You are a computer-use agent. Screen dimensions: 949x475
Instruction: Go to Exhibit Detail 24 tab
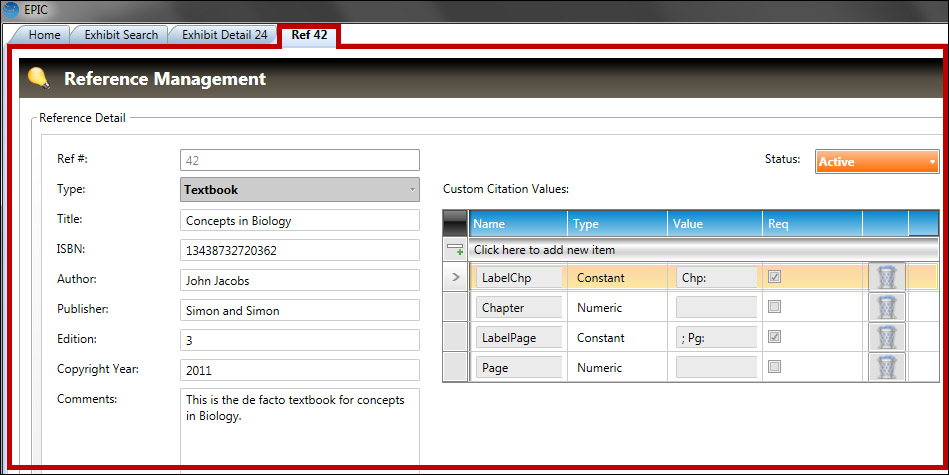click(224, 35)
